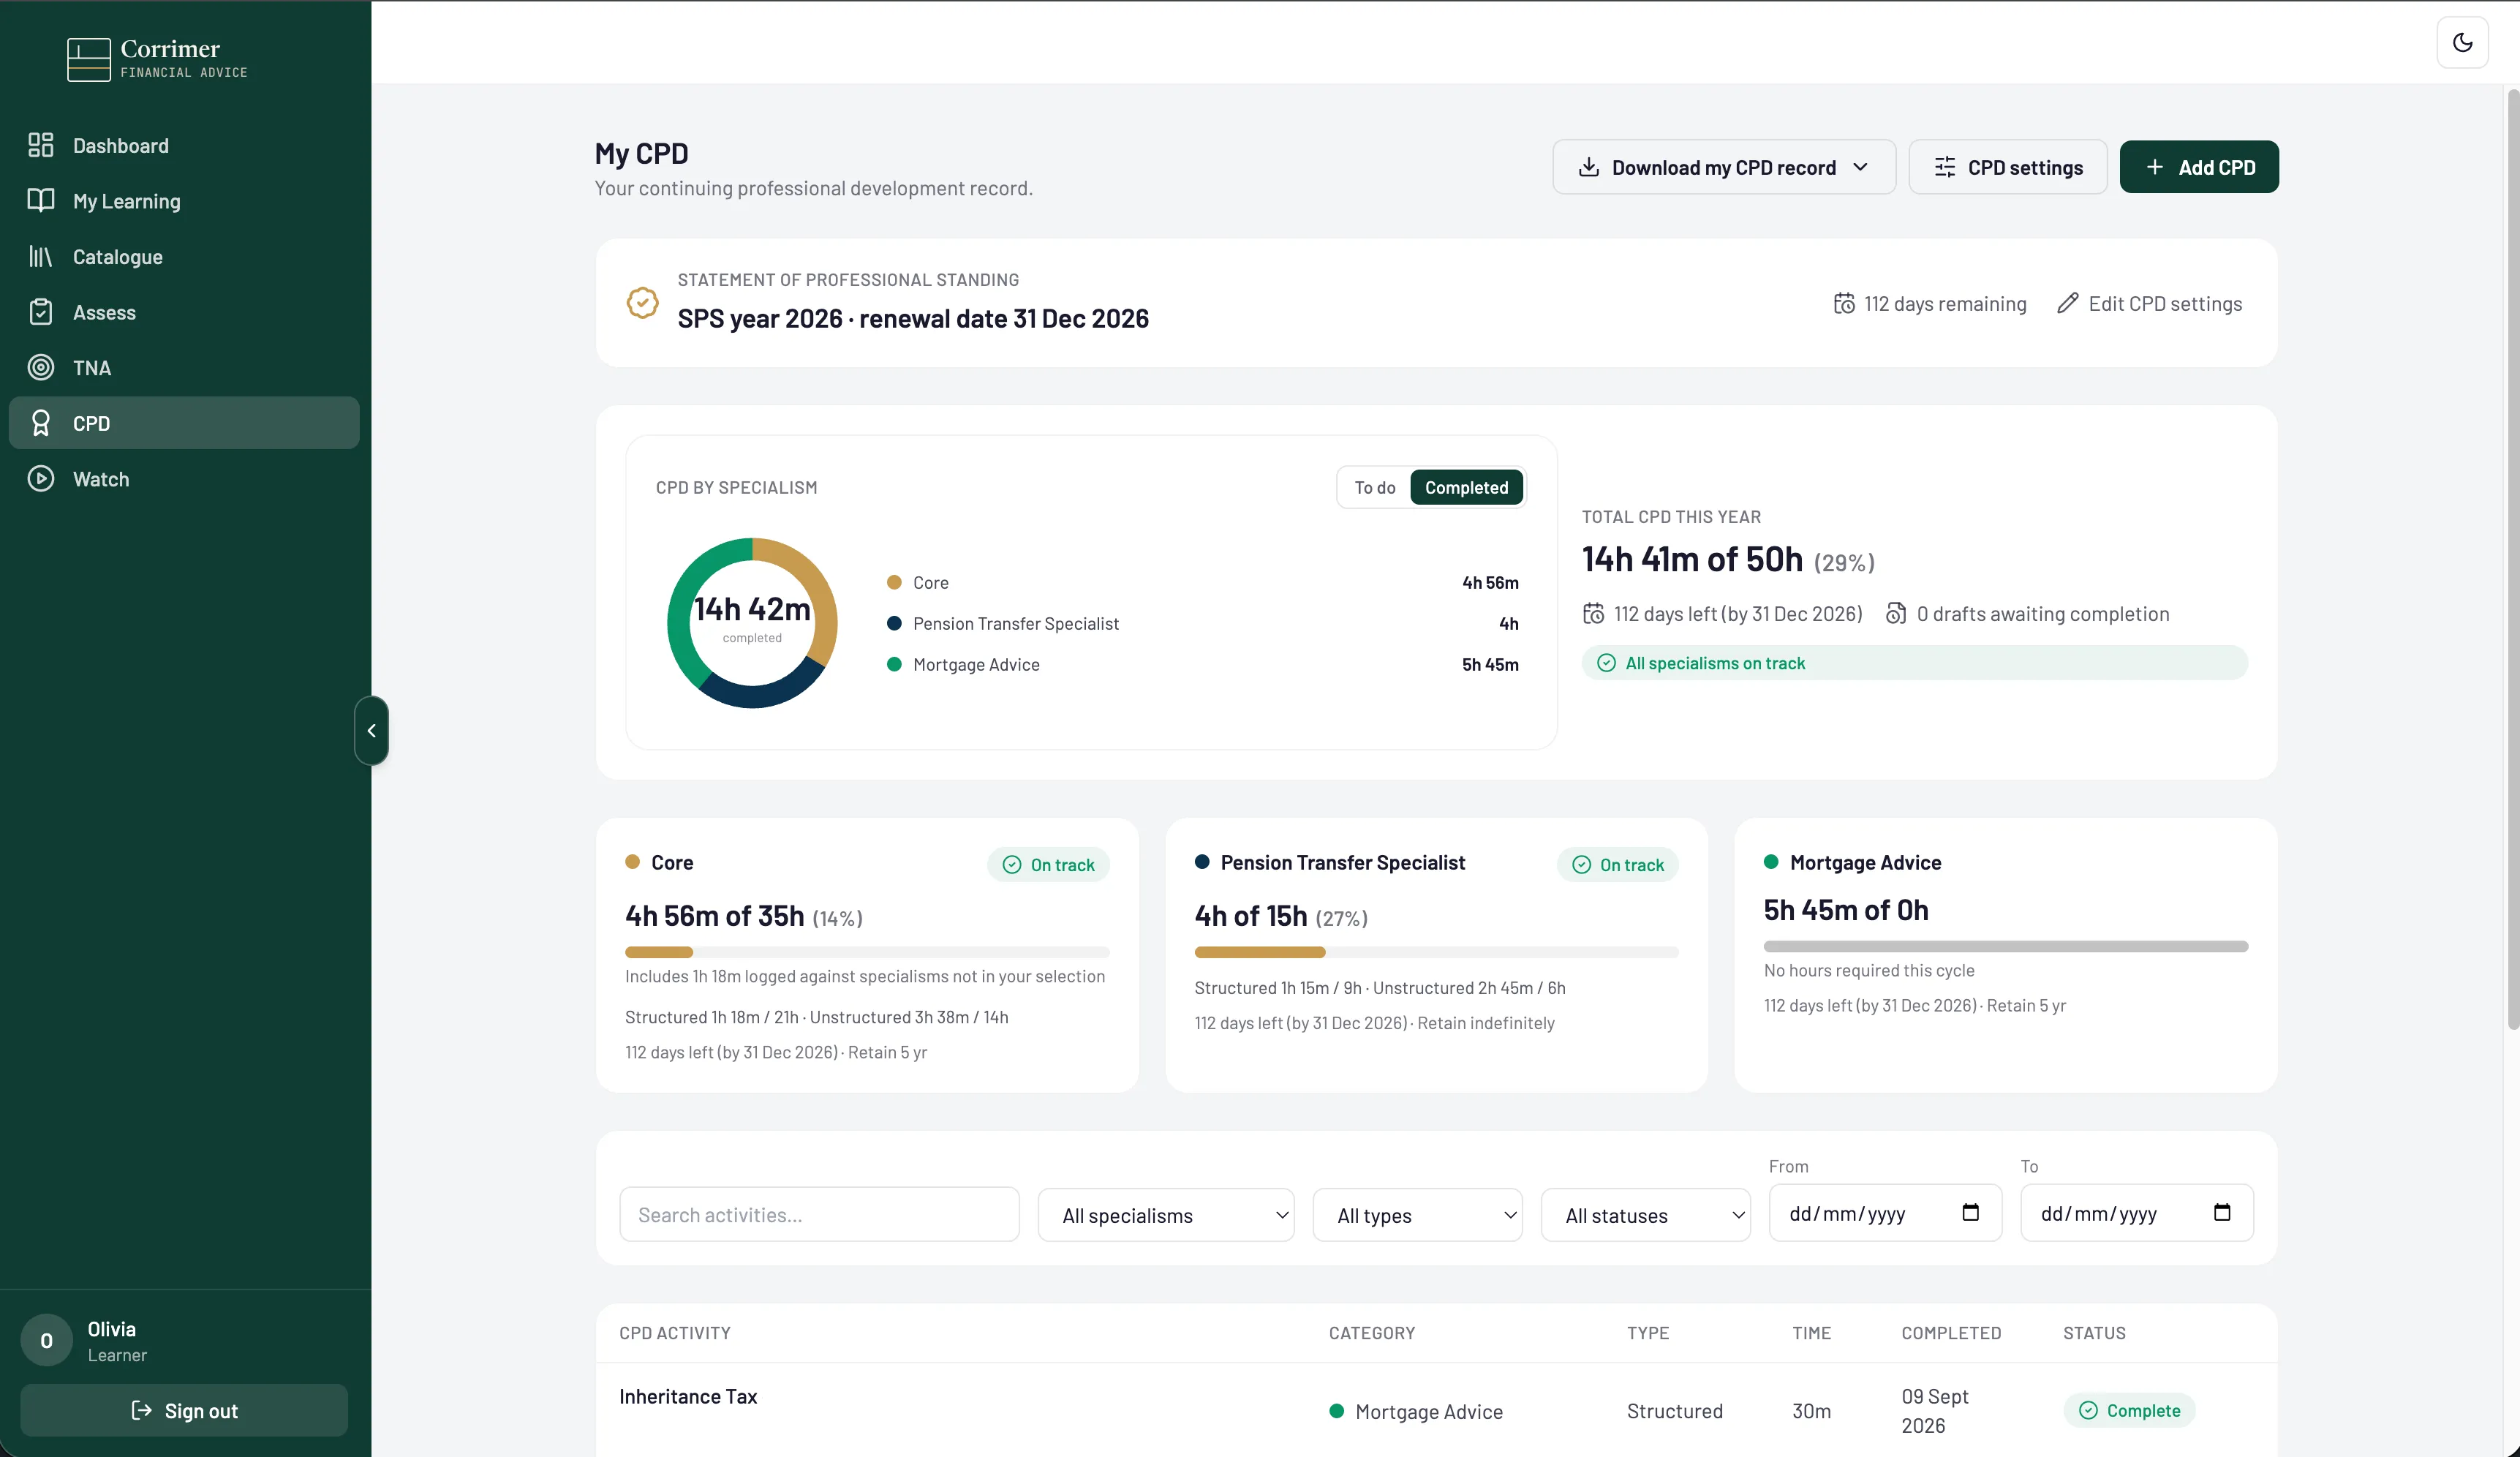Image resolution: width=2520 pixels, height=1457 pixels.
Task: Click the page vertical scrollbar
Action: coord(2512,560)
